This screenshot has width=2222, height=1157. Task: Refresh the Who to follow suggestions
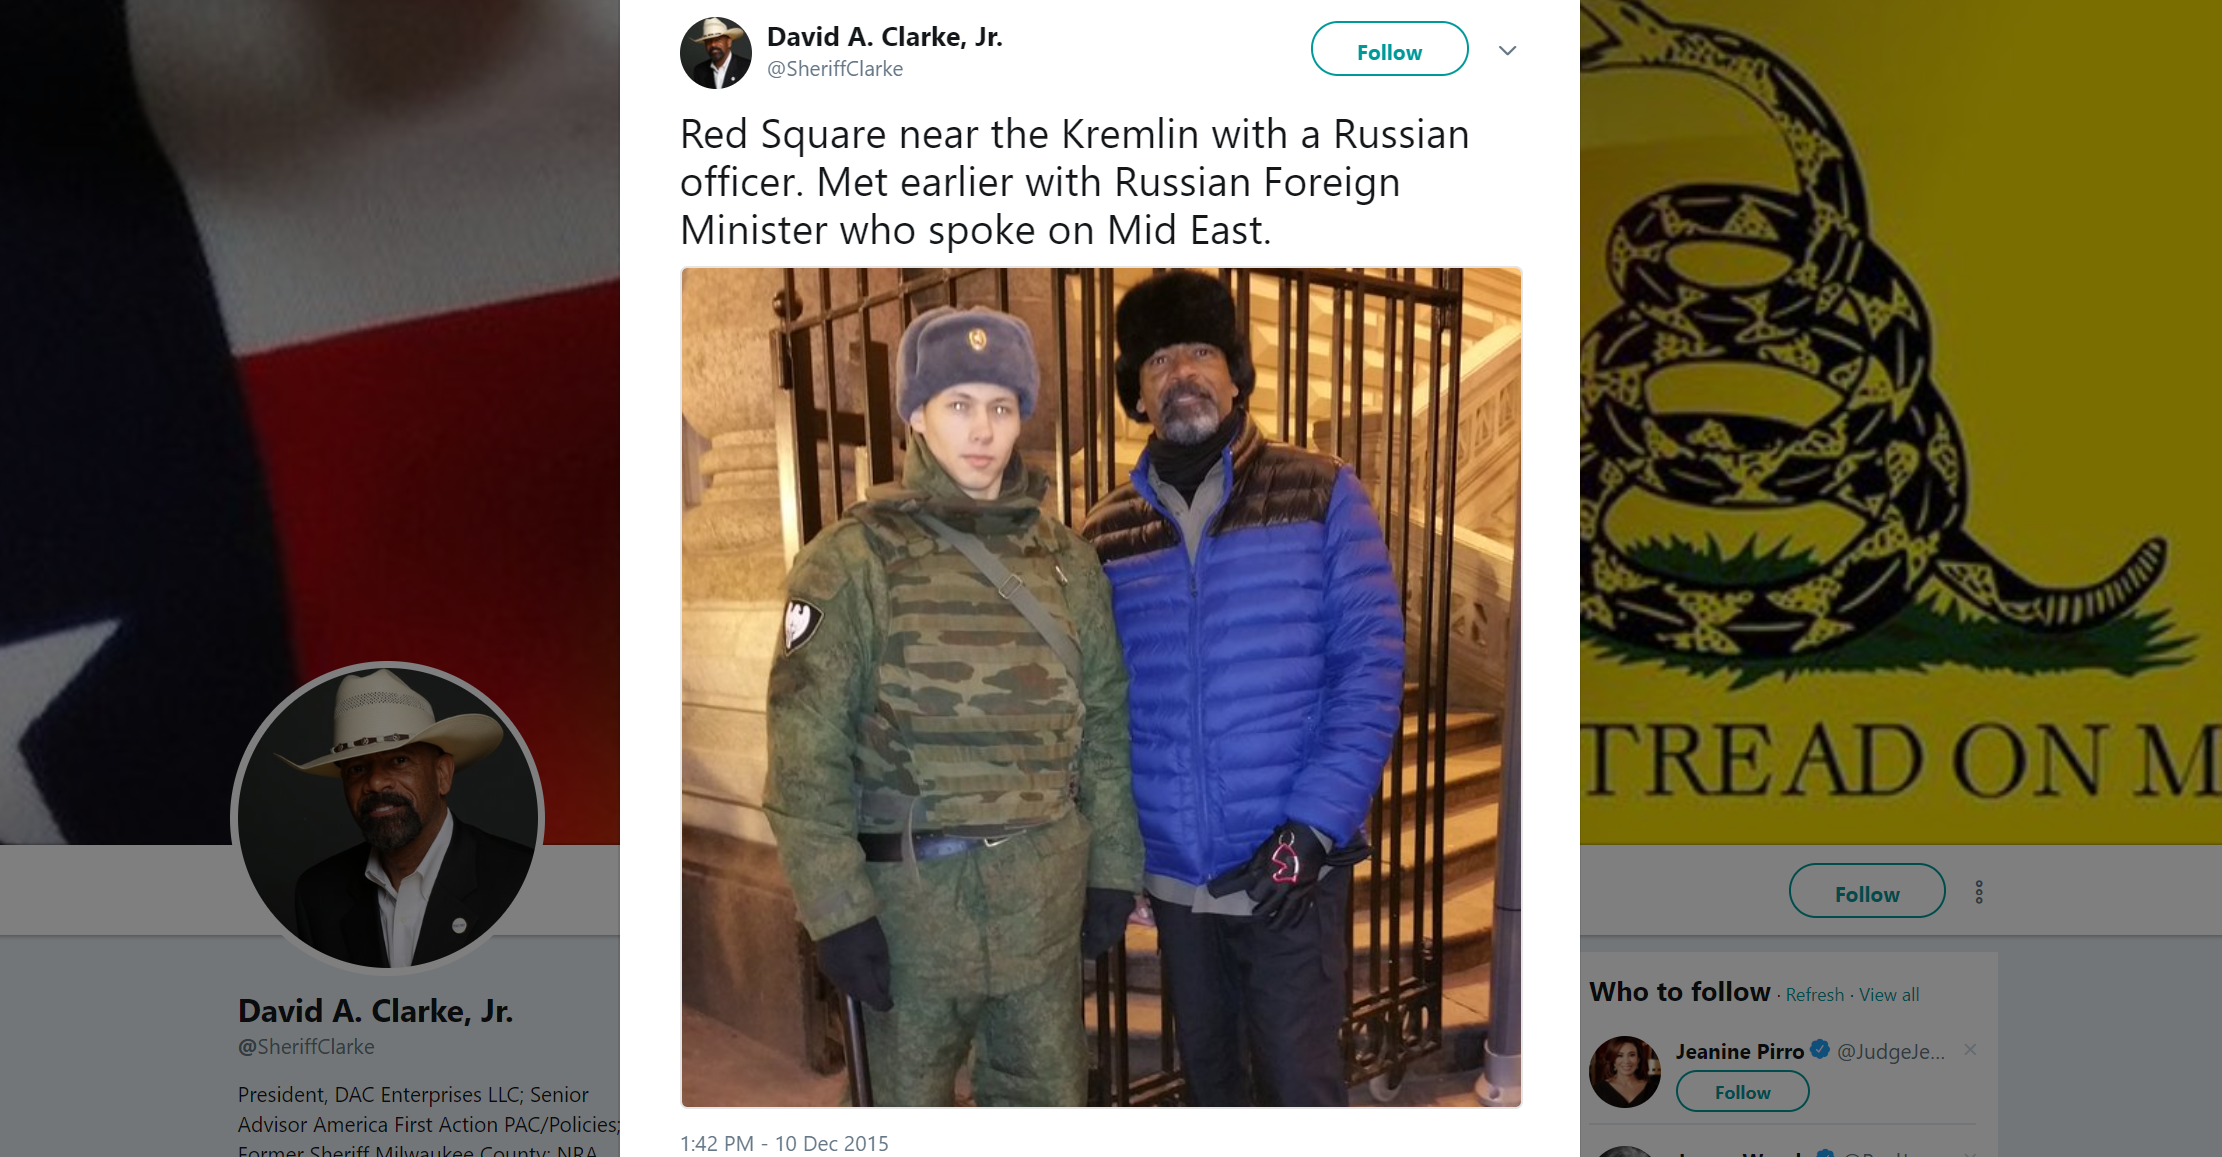(x=1814, y=995)
